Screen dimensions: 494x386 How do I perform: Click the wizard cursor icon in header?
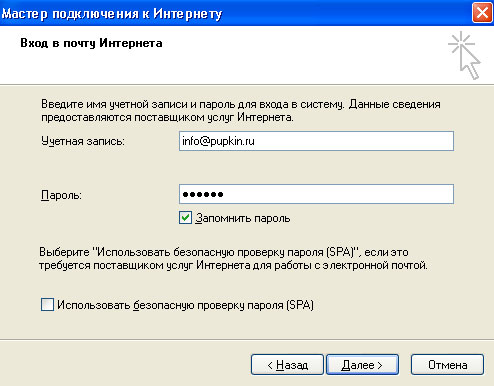[x=464, y=55]
